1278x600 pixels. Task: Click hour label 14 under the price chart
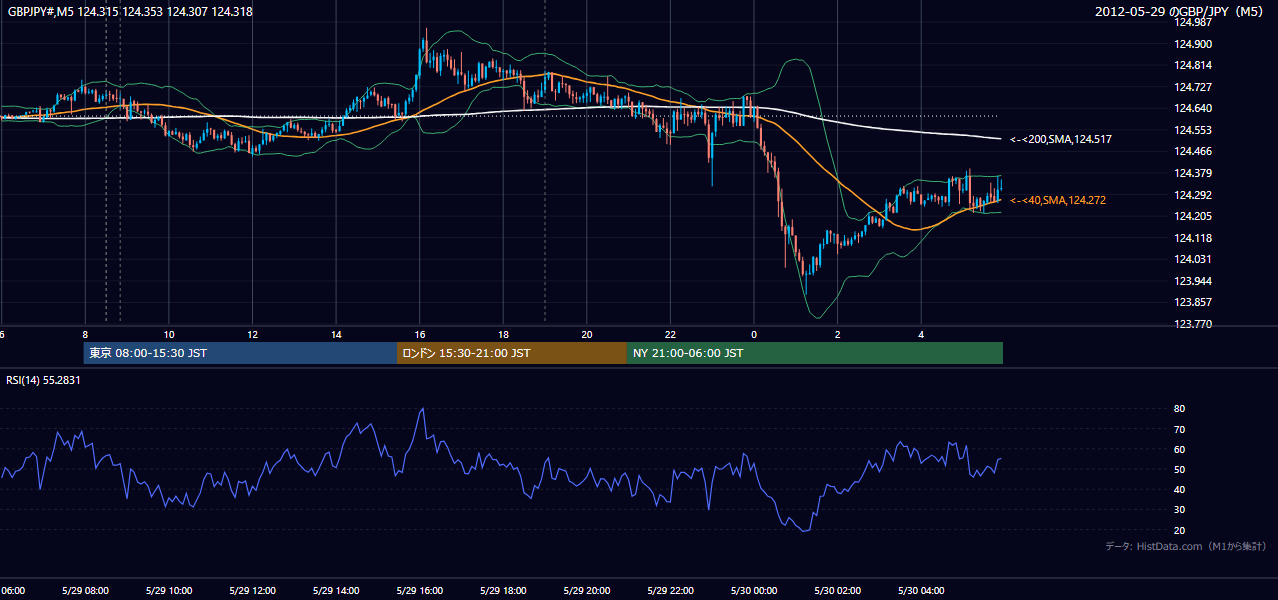(x=336, y=334)
